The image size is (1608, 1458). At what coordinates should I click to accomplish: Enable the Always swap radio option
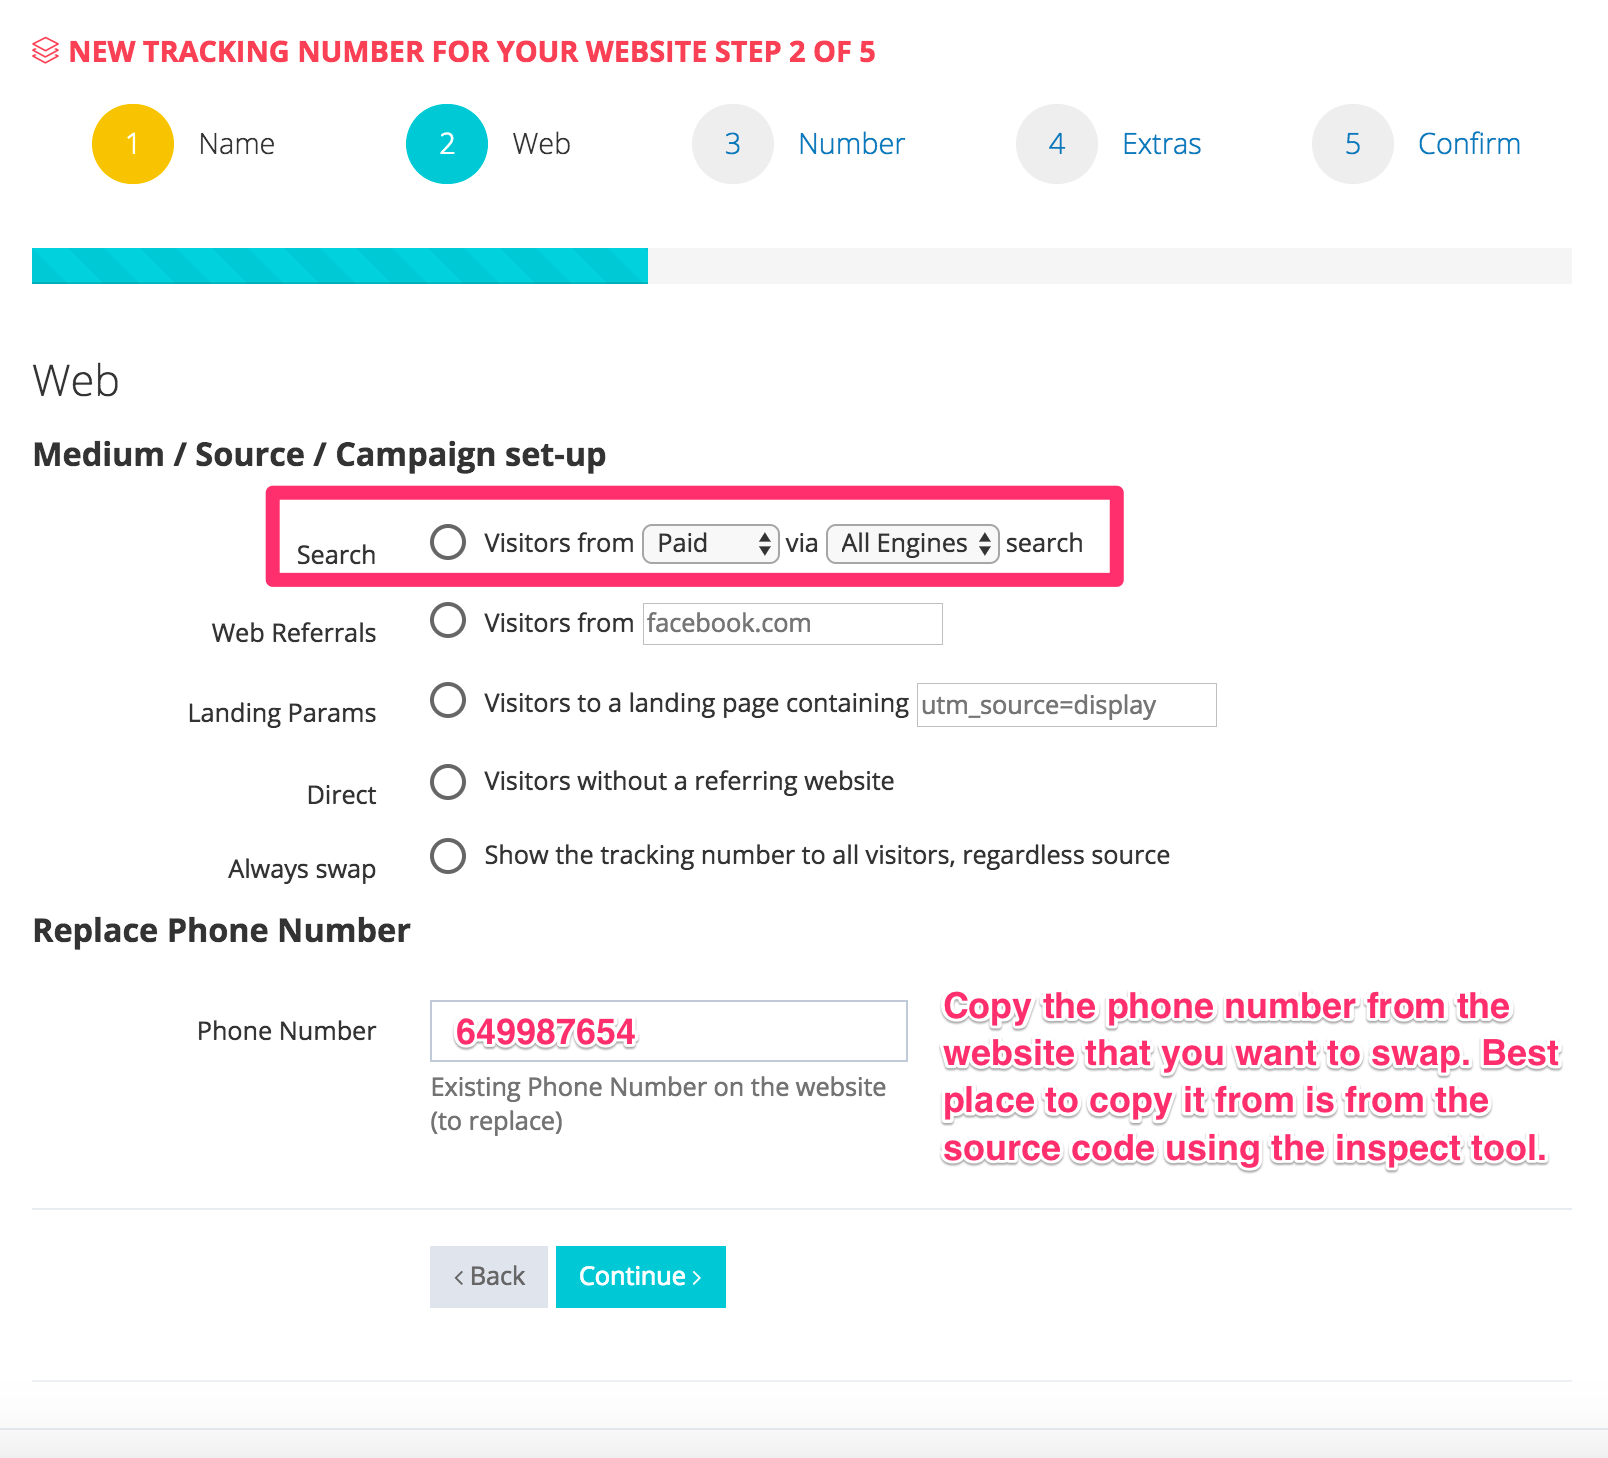[448, 856]
